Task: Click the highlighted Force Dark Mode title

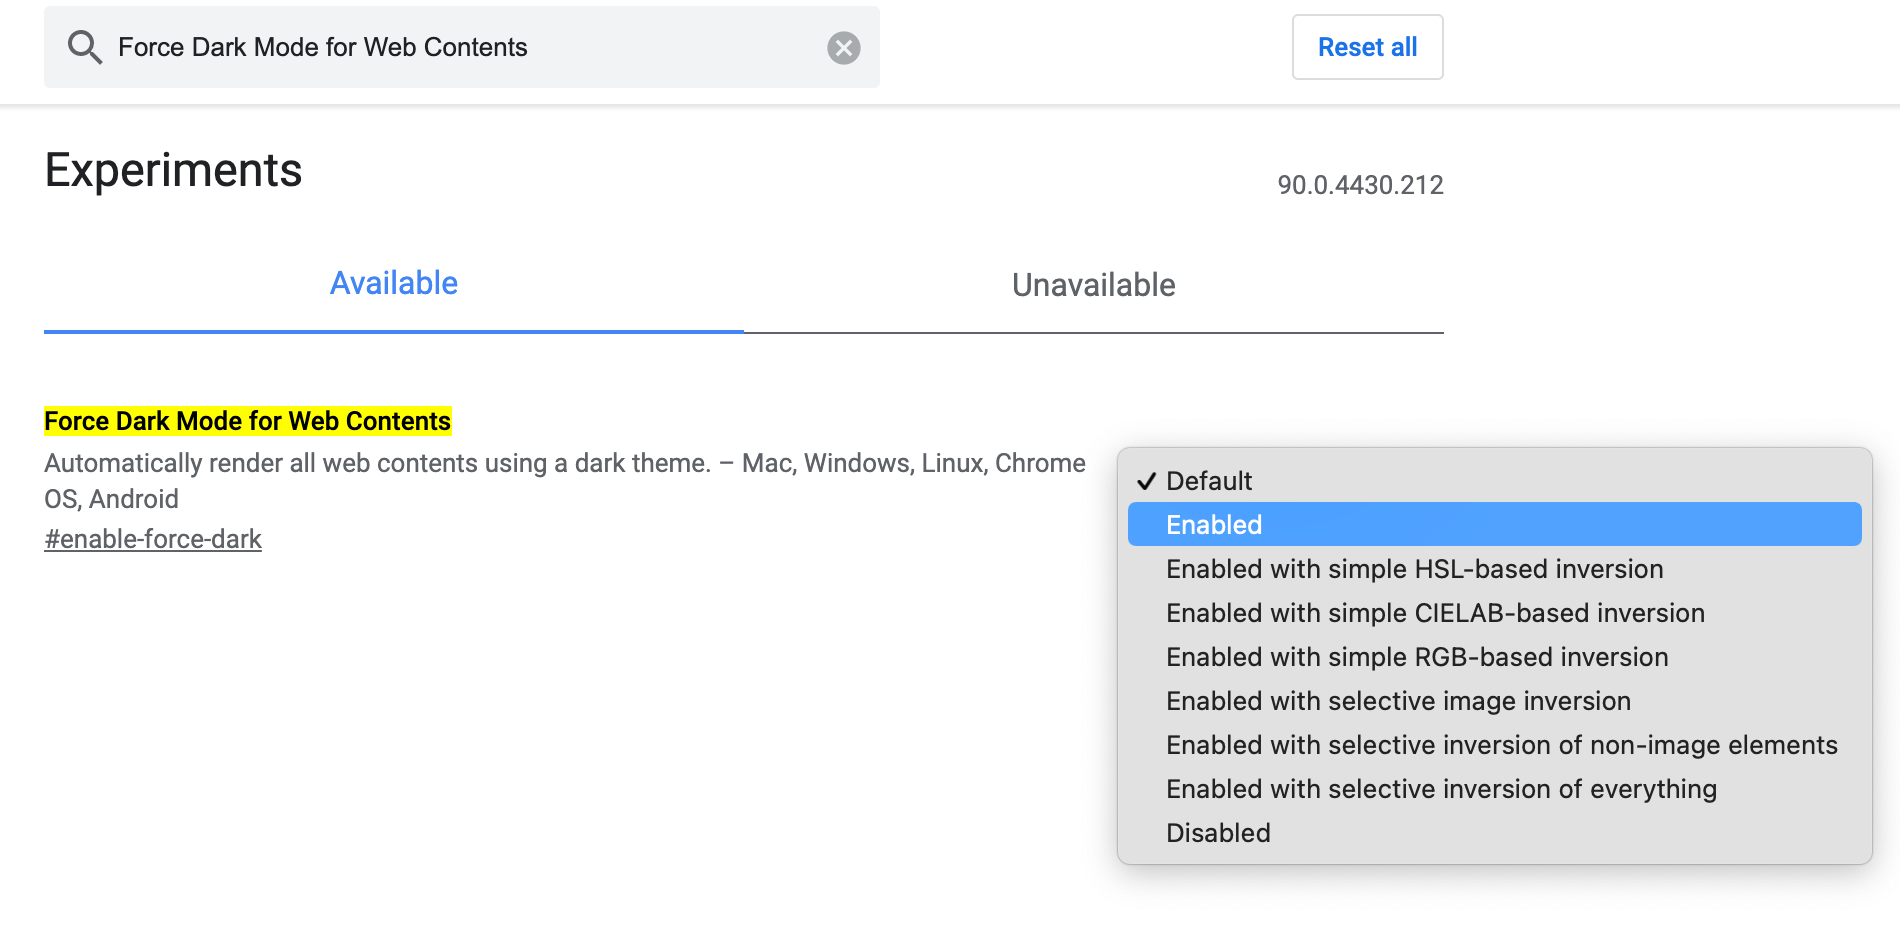Action: (x=246, y=420)
